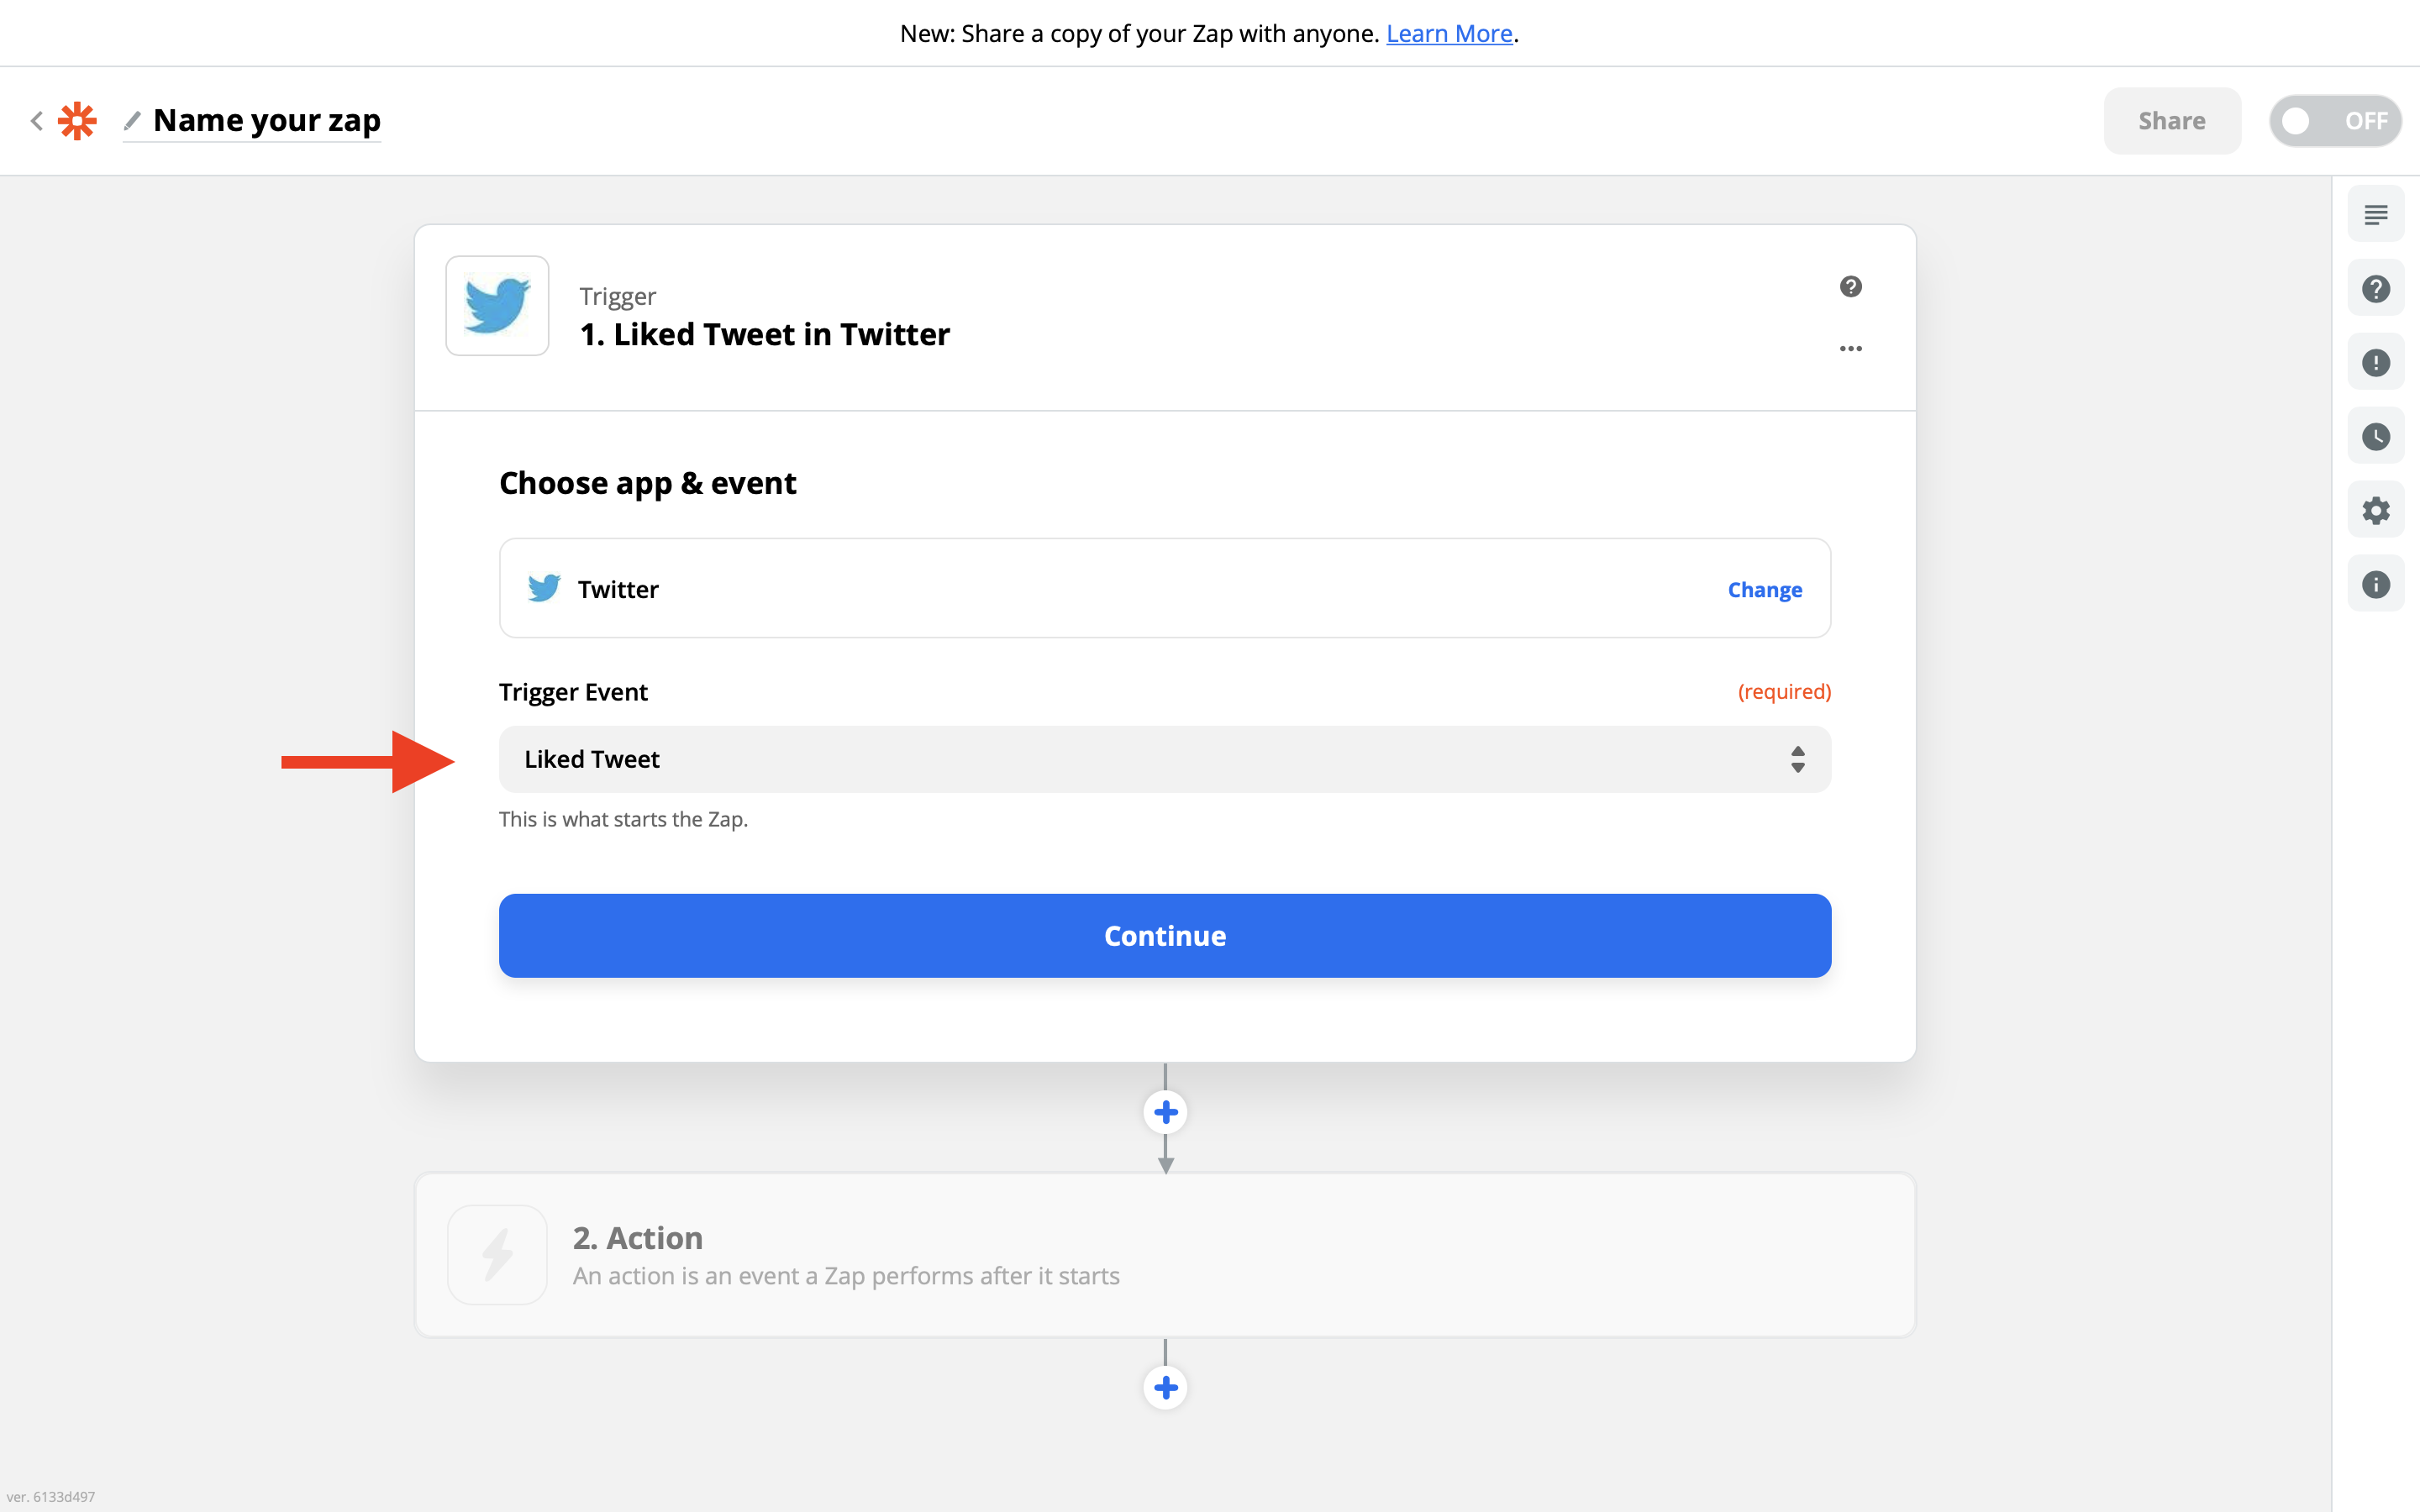
Task: Click the Twitter bird icon in trigger header
Action: pyautogui.click(x=497, y=305)
